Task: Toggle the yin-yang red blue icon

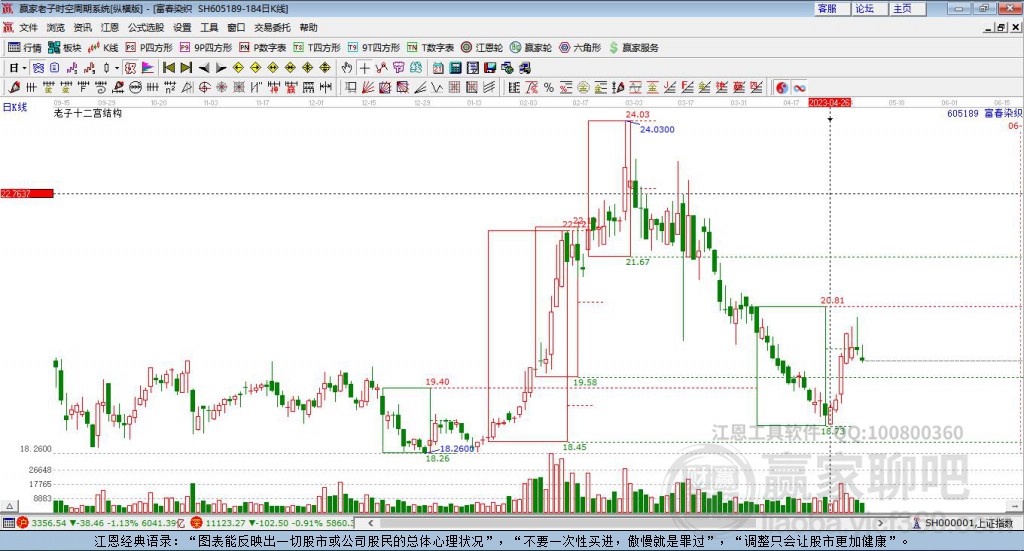Action: coord(782,87)
